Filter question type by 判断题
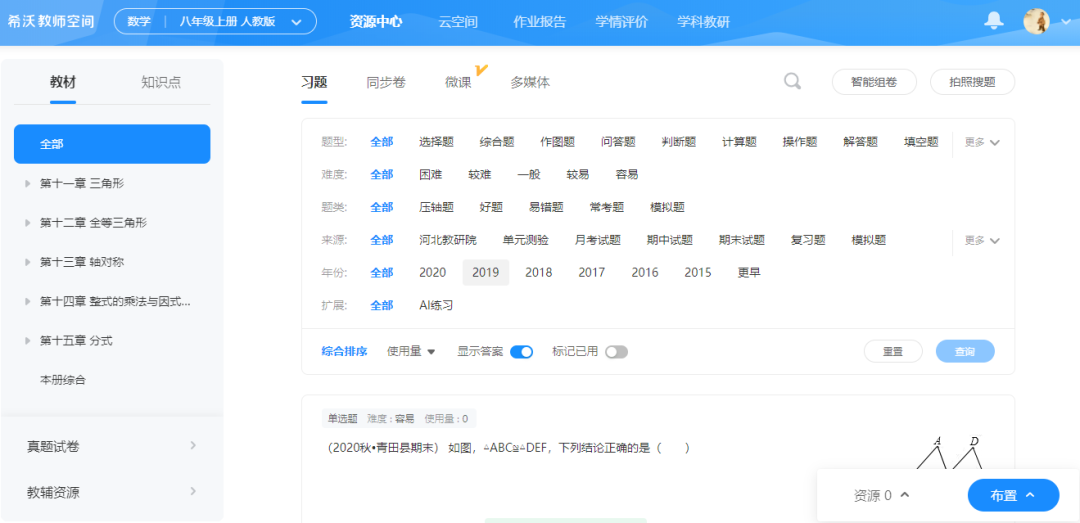 [x=678, y=142]
